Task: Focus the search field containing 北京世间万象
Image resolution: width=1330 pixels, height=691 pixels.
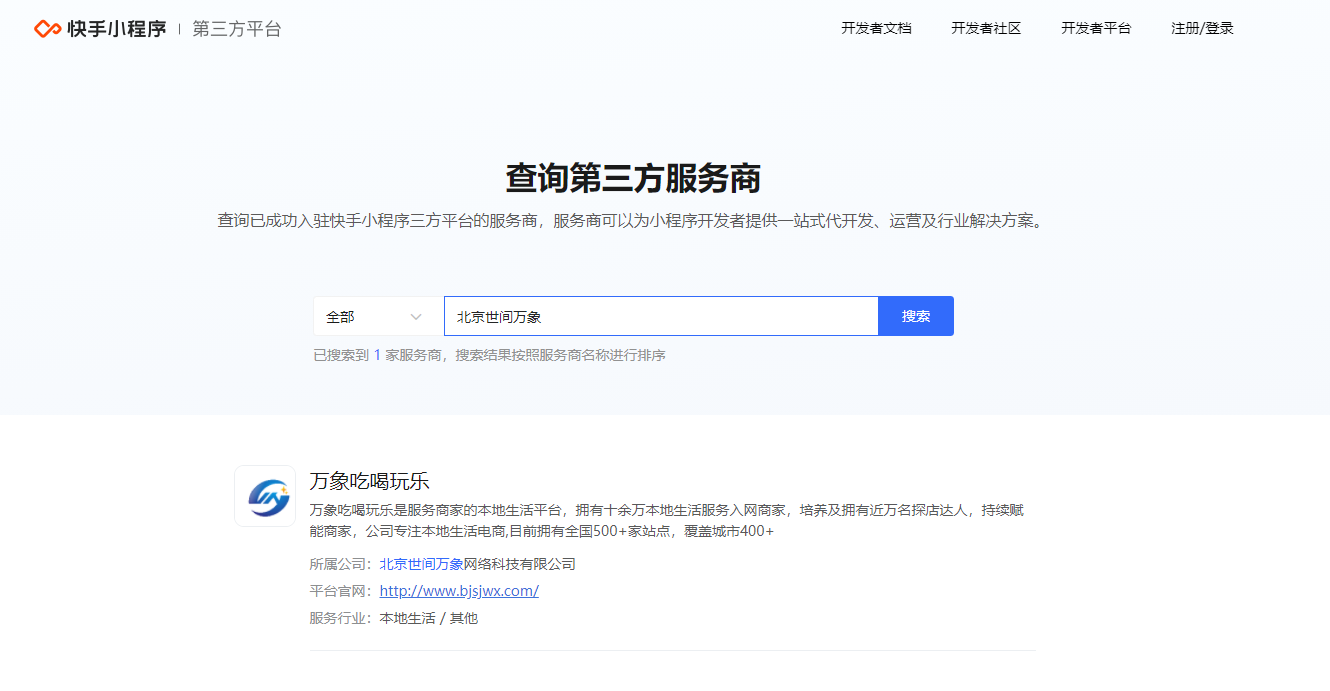Action: click(661, 316)
